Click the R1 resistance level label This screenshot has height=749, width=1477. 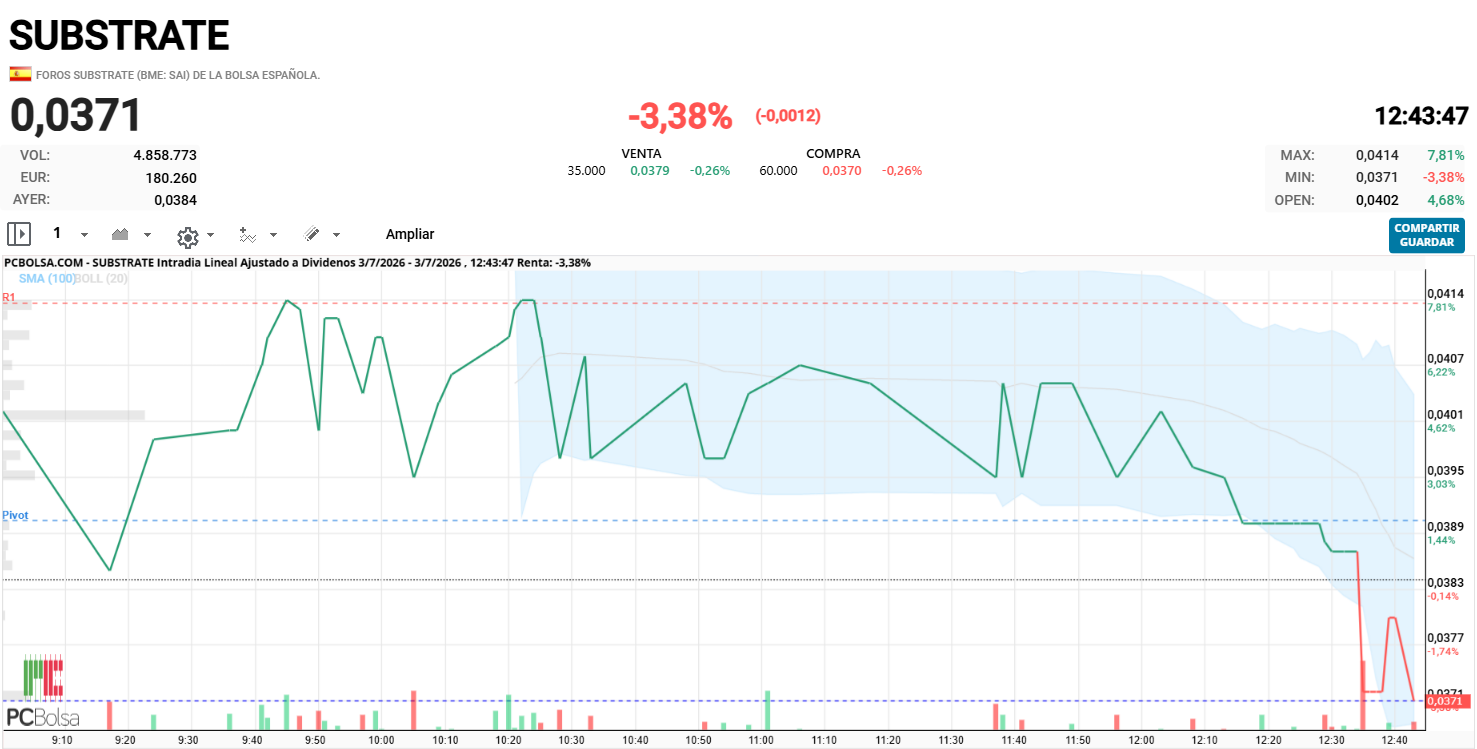tap(9, 297)
